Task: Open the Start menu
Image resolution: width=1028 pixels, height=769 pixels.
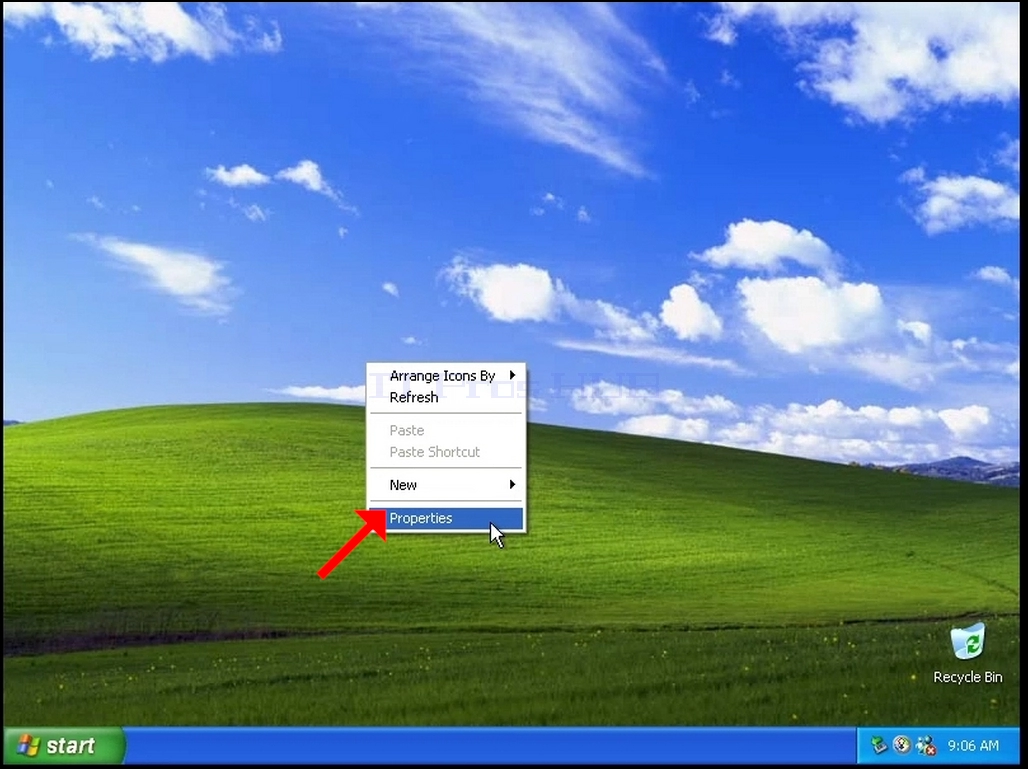Action: pyautogui.click(x=64, y=745)
